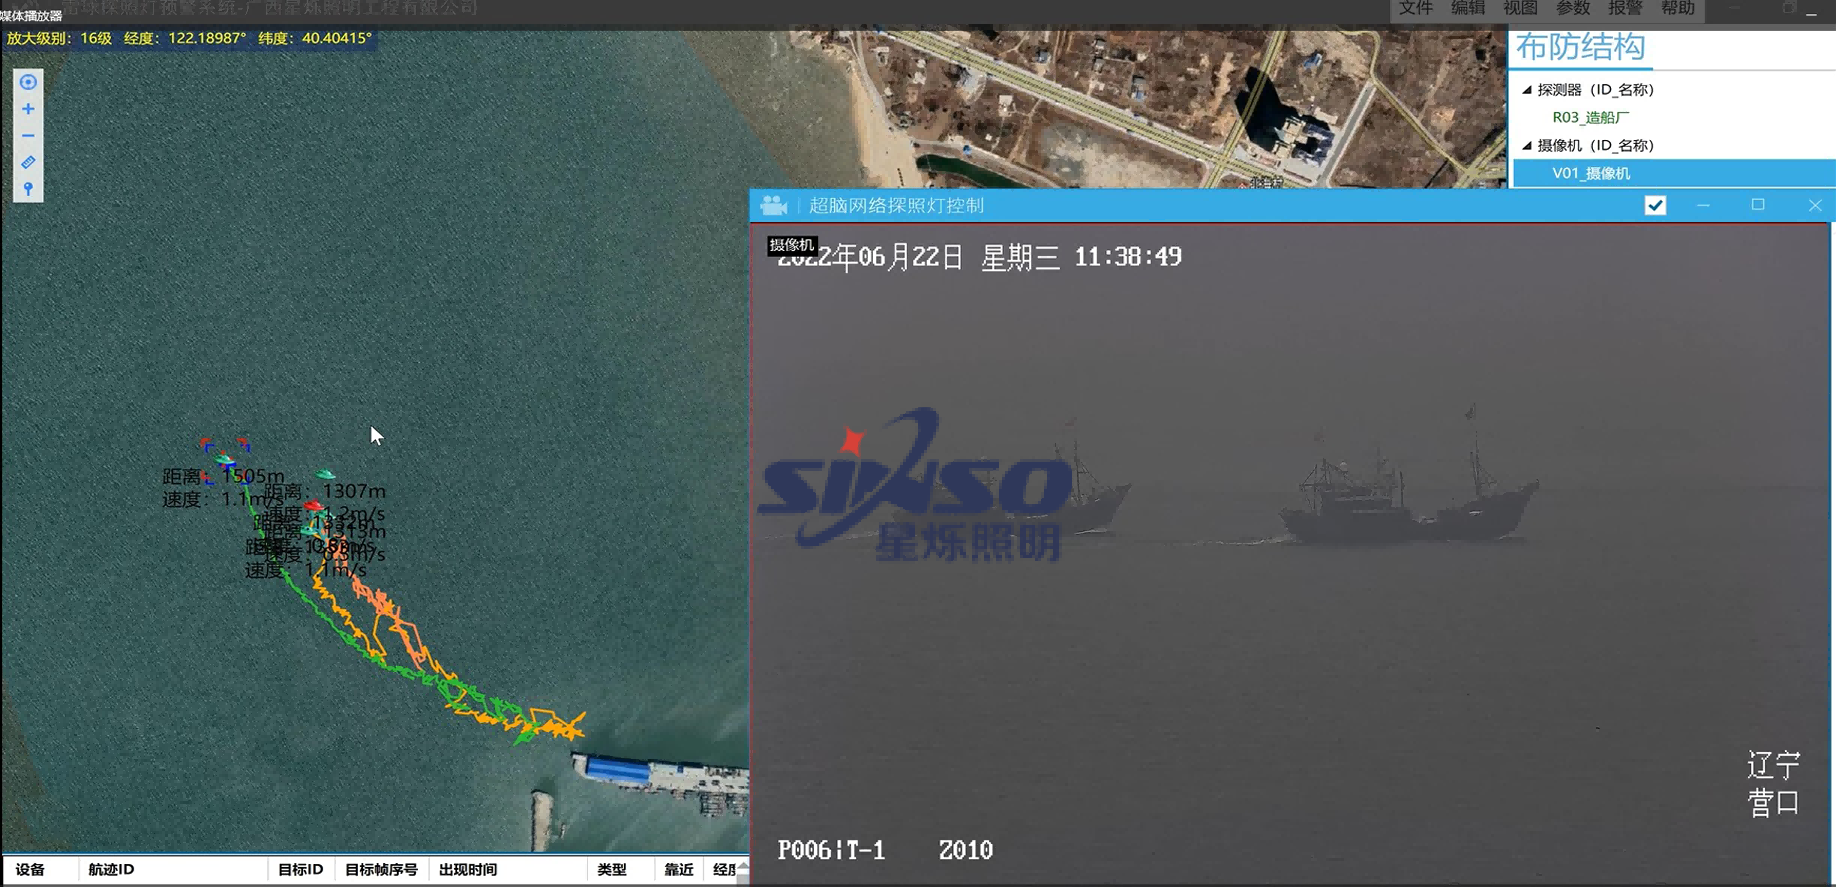
Task: Select the ruler measurement tool
Action: [x=28, y=162]
